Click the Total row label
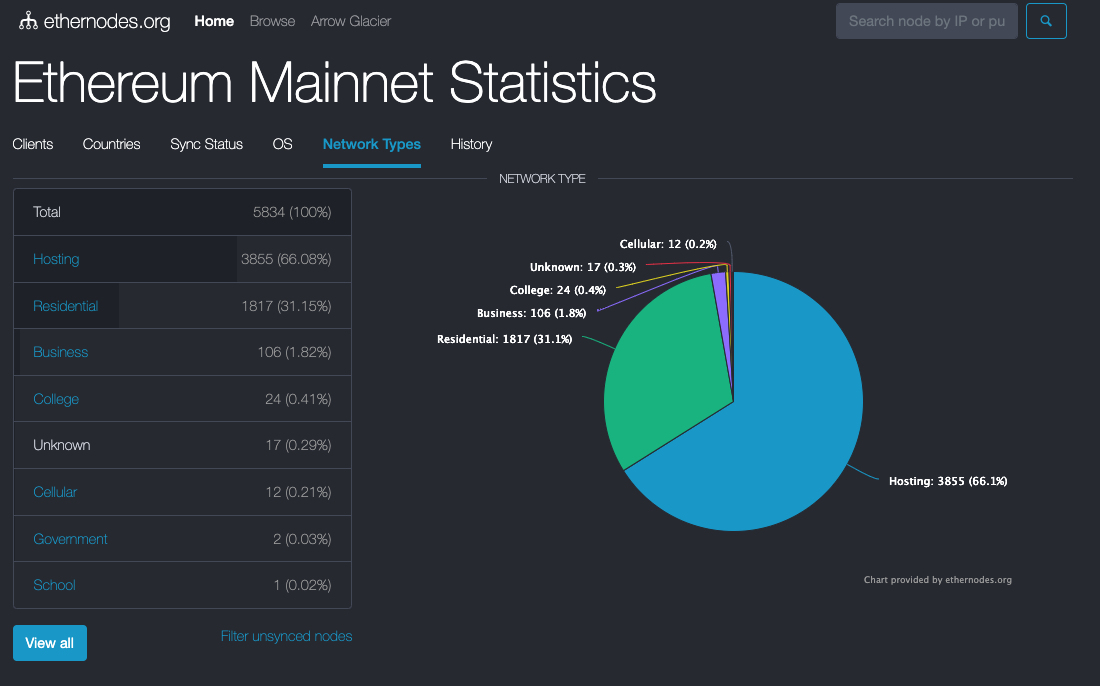The width and height of the screenshot is (1100, 686). (47, 212)
